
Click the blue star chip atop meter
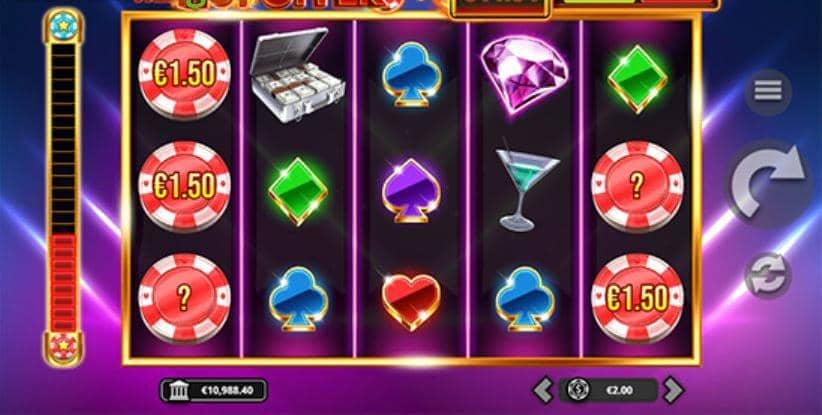[64, 25]
